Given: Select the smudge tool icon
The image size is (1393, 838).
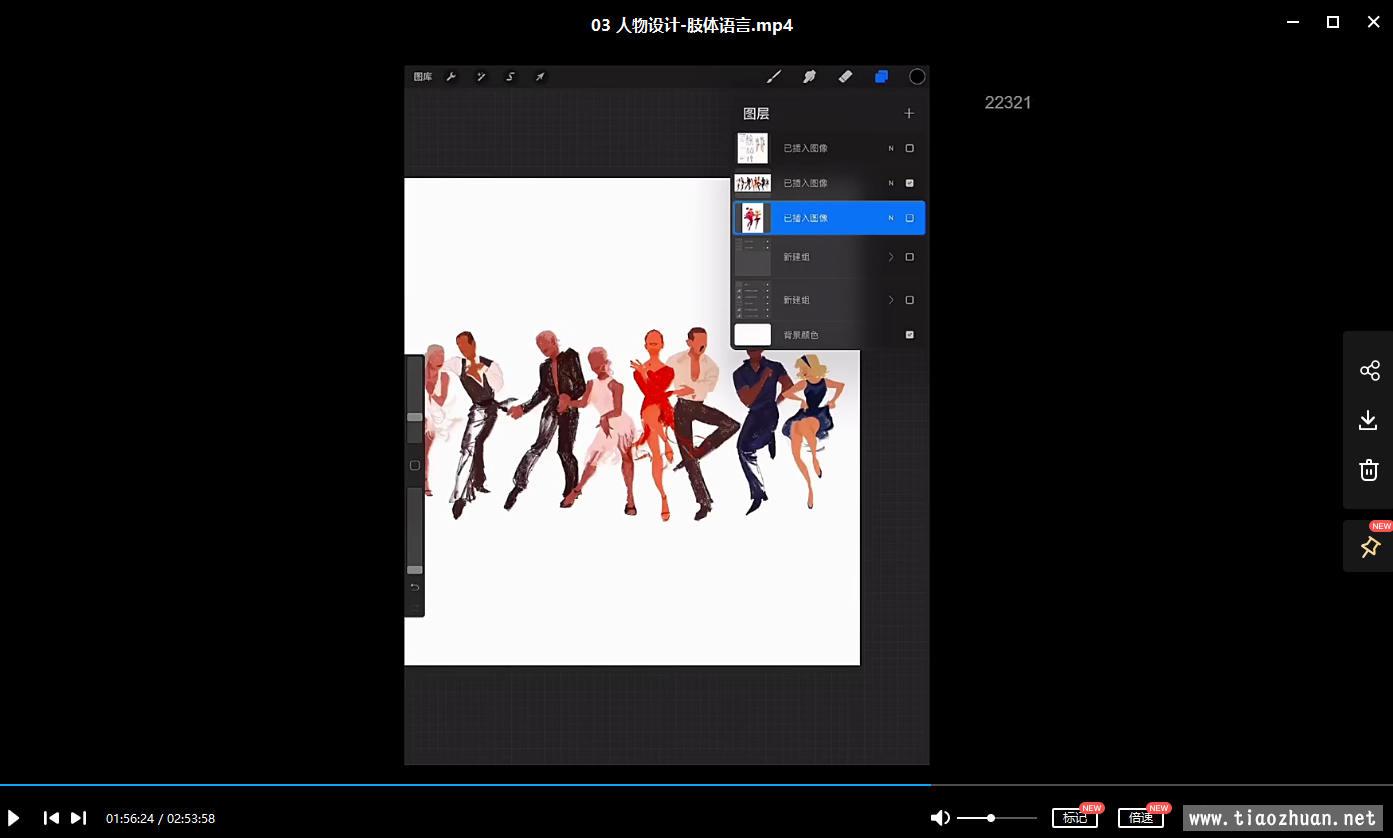Looking at the screenshot, I should tap(809, 77).
